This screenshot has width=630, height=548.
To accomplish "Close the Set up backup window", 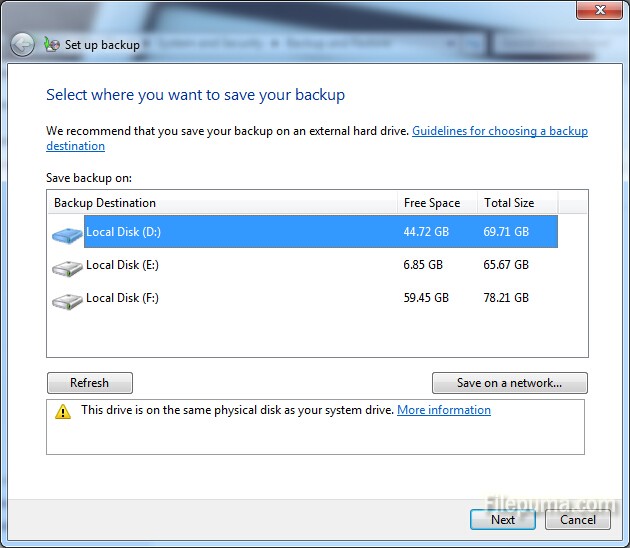I will coord(599,10).
